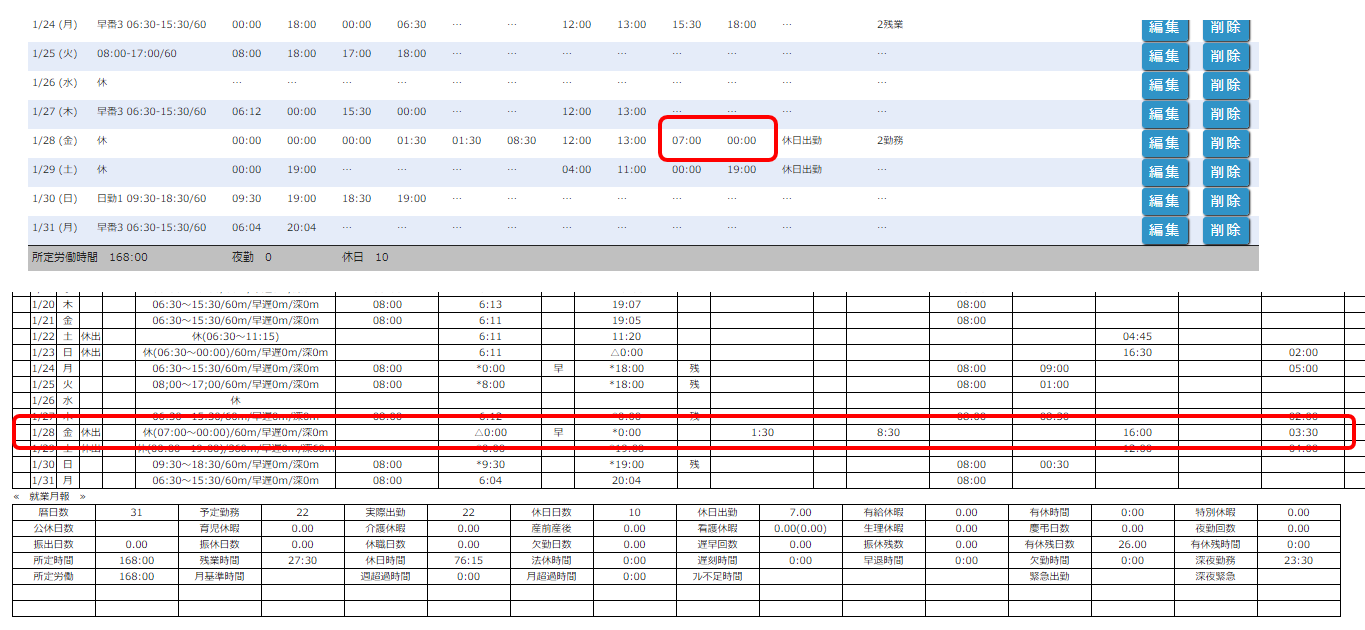Open edit for 1/27 (木) early shift
1365x630 pixels.
coord(1165,114)
